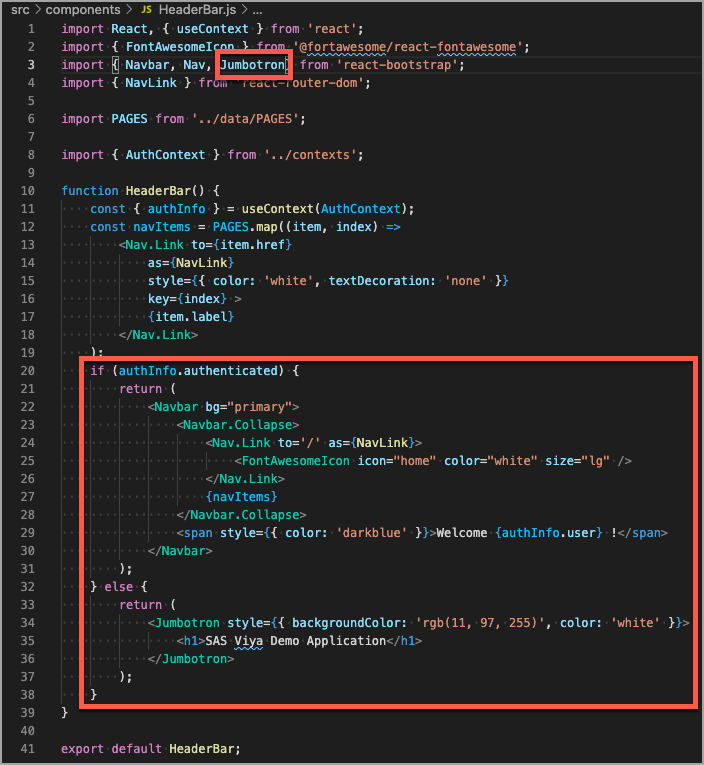Click closing '</Nav.Link>' on line 18

[159, 335]
